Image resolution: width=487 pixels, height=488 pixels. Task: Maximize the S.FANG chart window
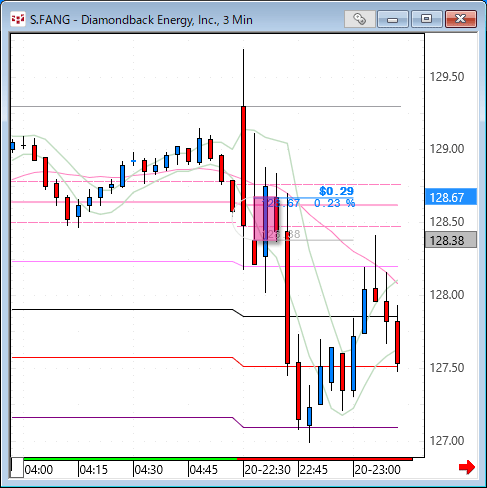tap(426, 19)
